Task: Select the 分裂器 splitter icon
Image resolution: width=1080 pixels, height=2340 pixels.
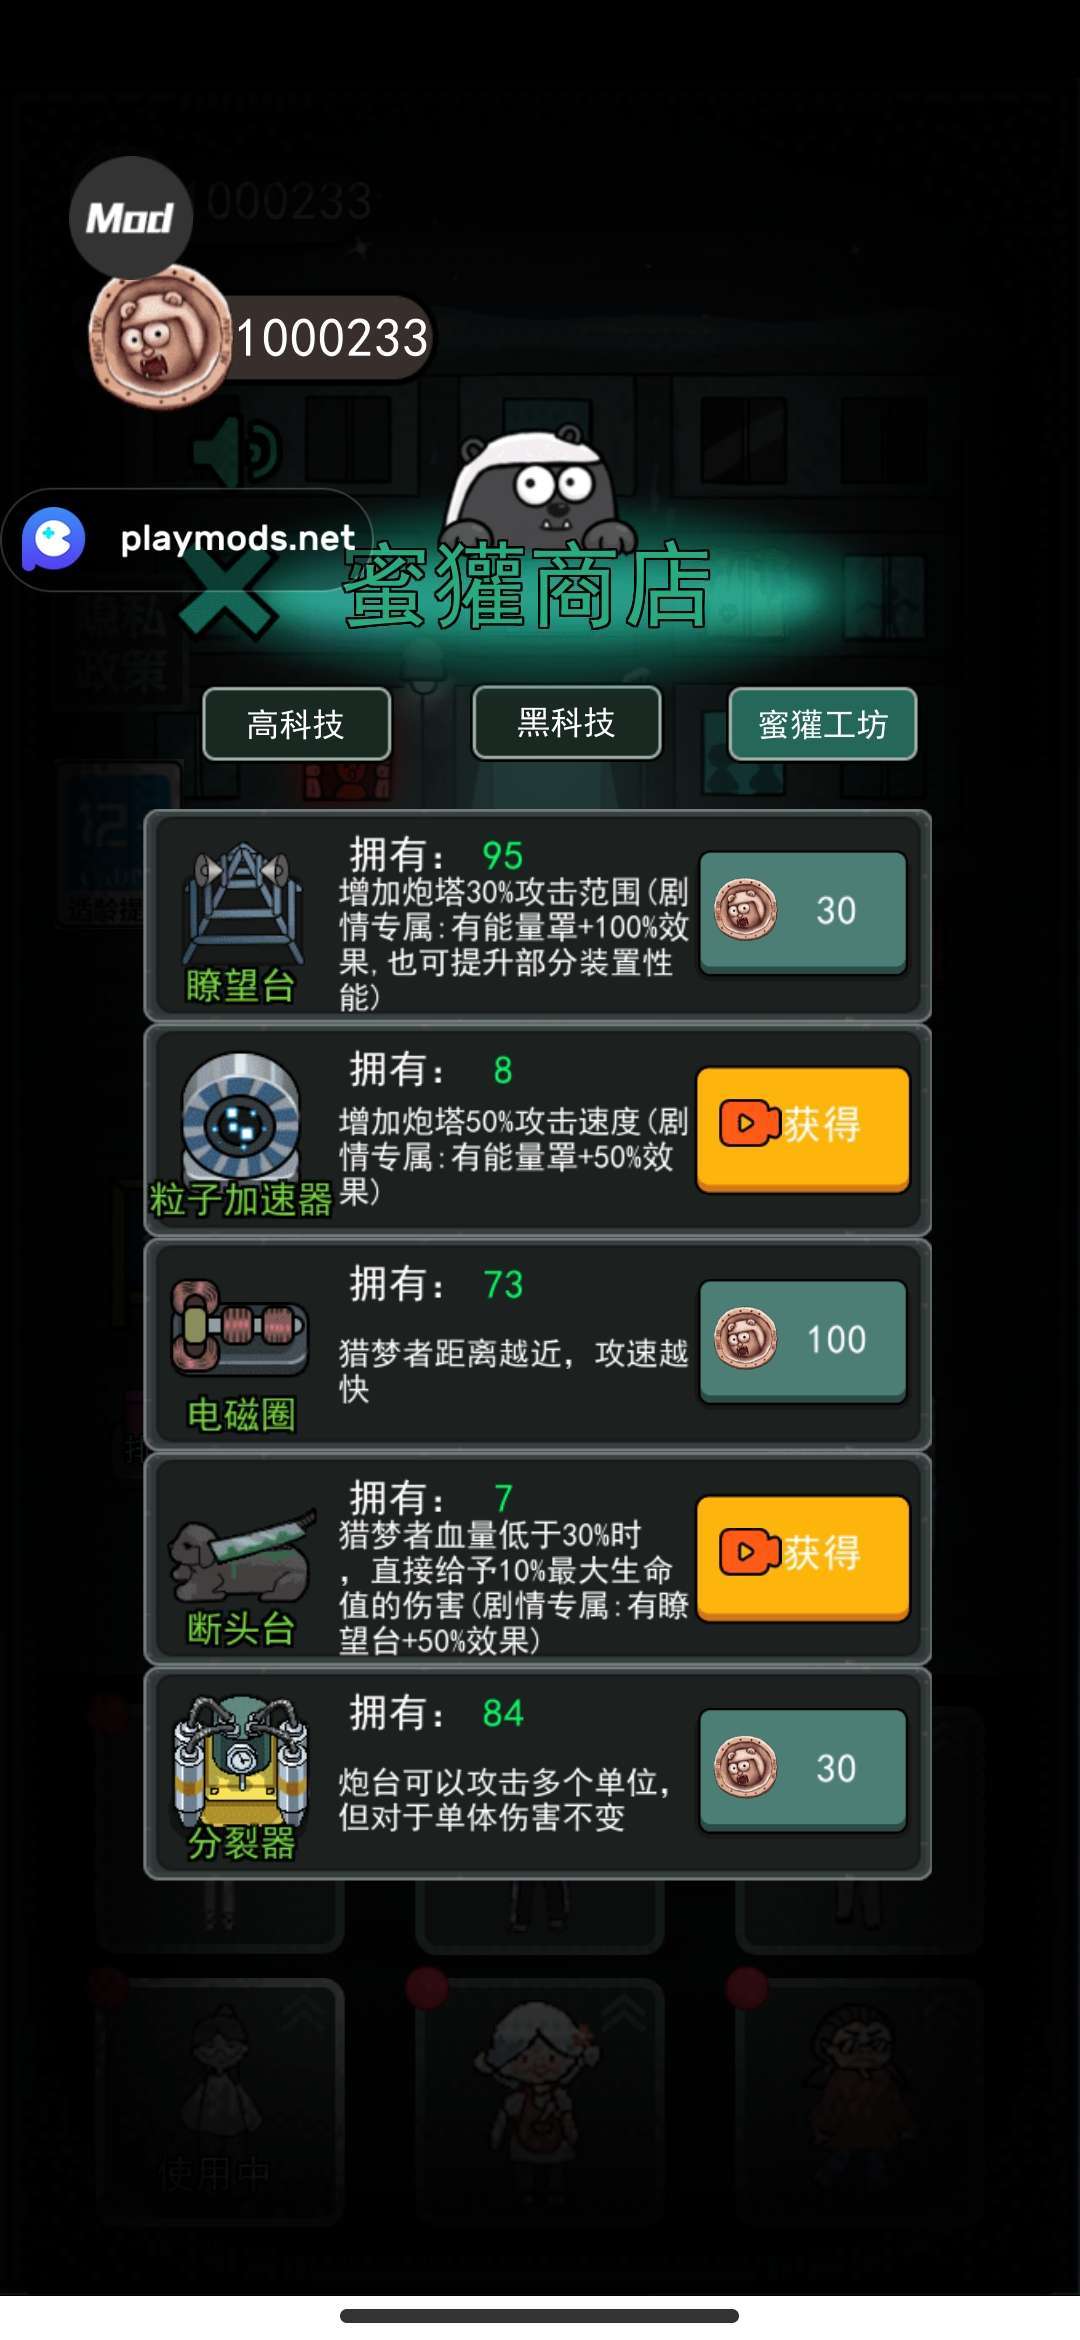Action: (241, 1760)
